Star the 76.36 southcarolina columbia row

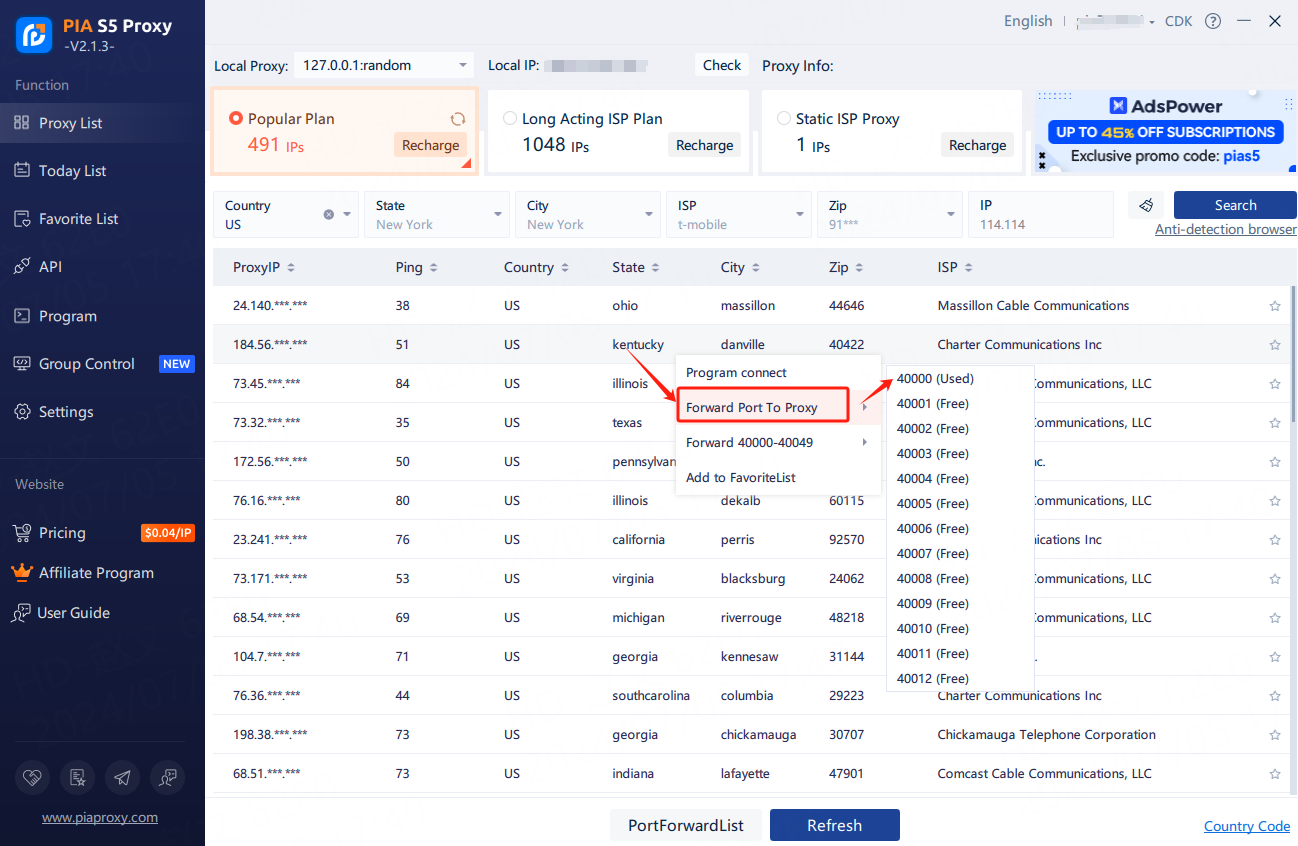[1275, 696]
